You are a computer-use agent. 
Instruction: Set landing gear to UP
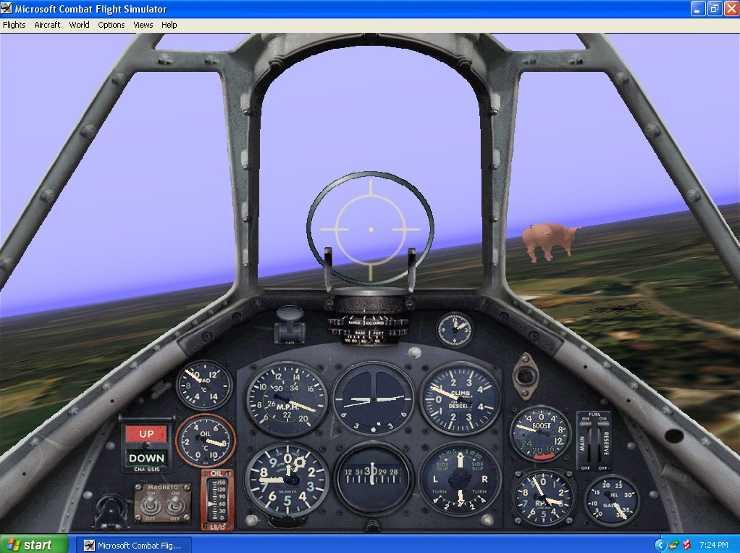[146, 434]
